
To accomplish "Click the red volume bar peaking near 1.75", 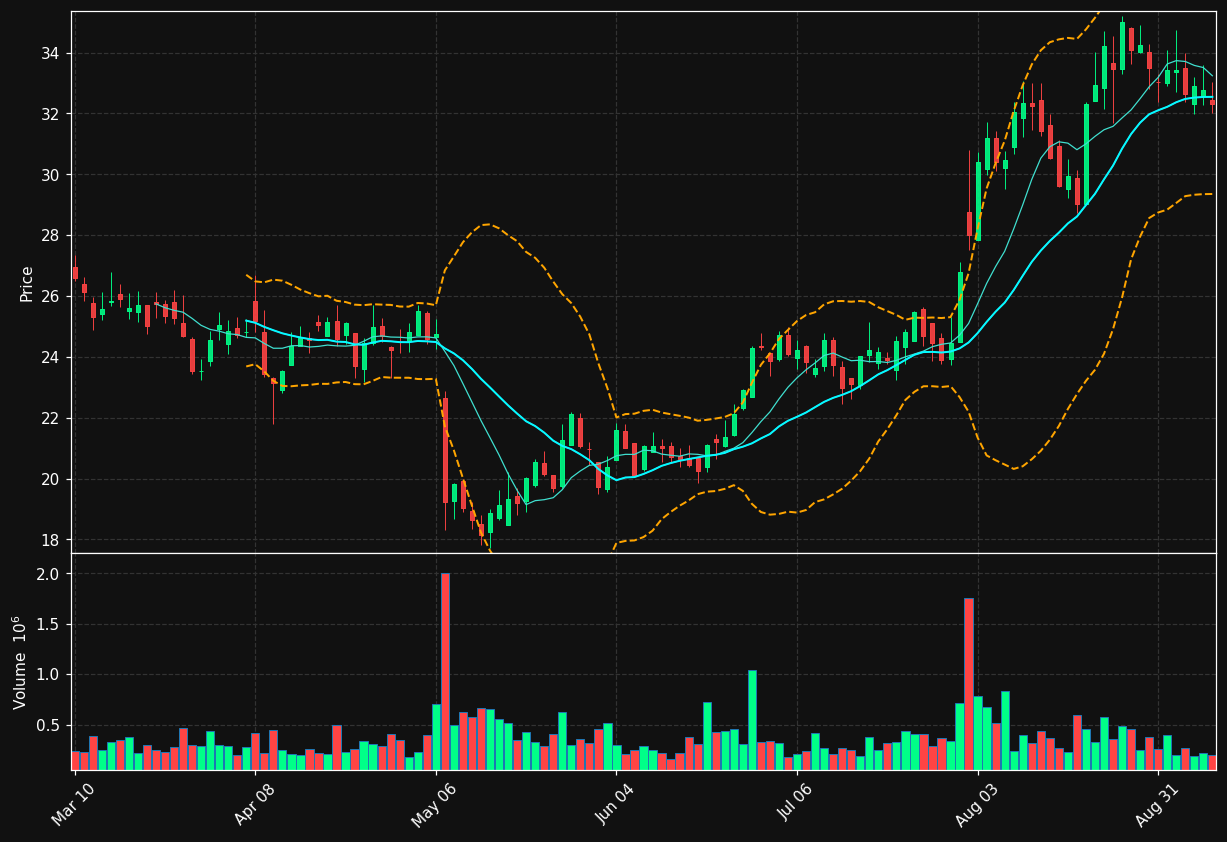I will click(969, 684).
